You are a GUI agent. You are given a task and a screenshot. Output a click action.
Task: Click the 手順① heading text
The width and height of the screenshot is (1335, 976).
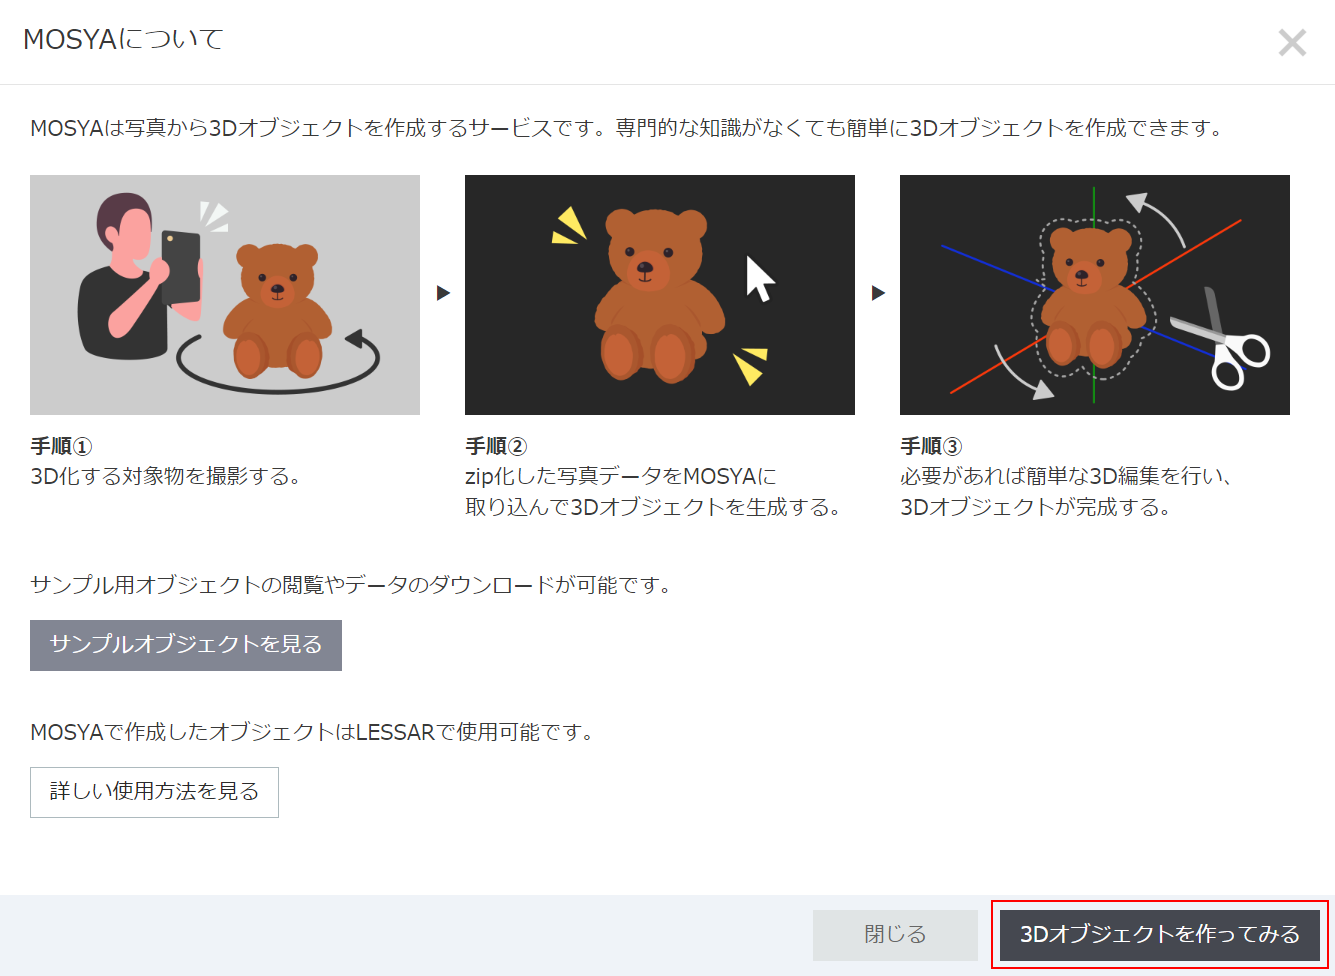click(61, 446)
